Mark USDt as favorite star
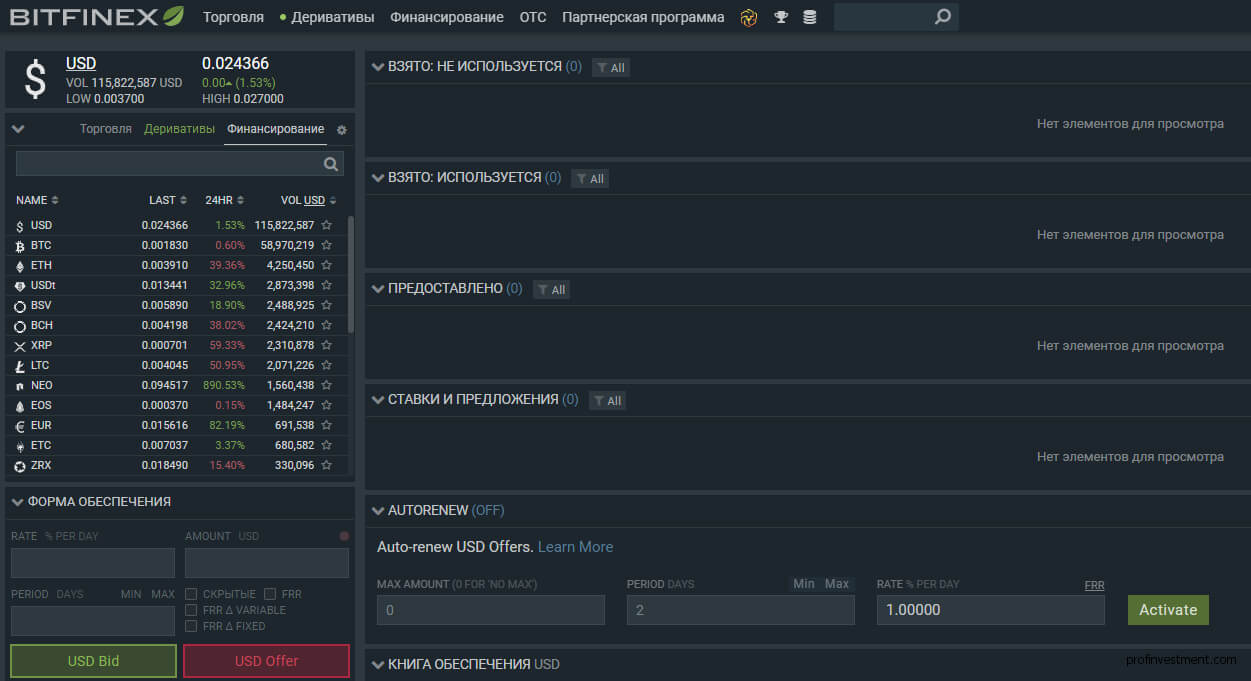1251x681 pixels. [327, 285]
